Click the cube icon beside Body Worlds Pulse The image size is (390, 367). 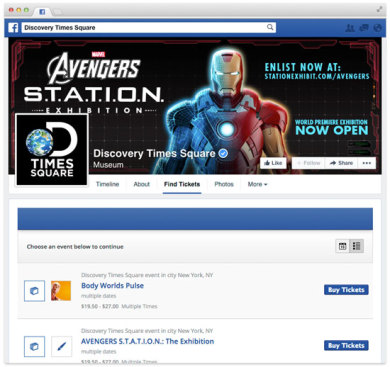click(x=34, y=291)
